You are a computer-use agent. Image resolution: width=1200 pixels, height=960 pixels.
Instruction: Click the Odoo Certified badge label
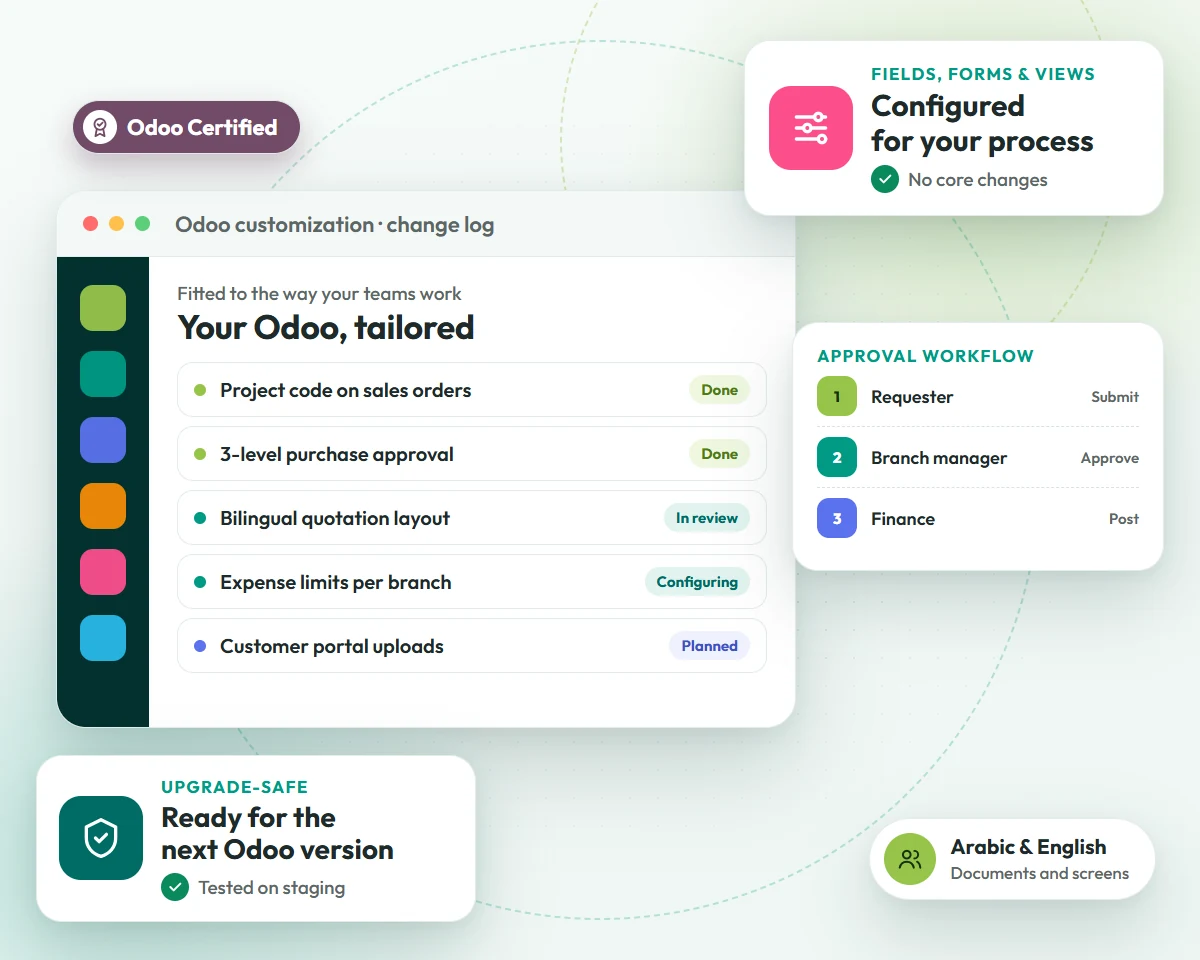click(202, 128)
